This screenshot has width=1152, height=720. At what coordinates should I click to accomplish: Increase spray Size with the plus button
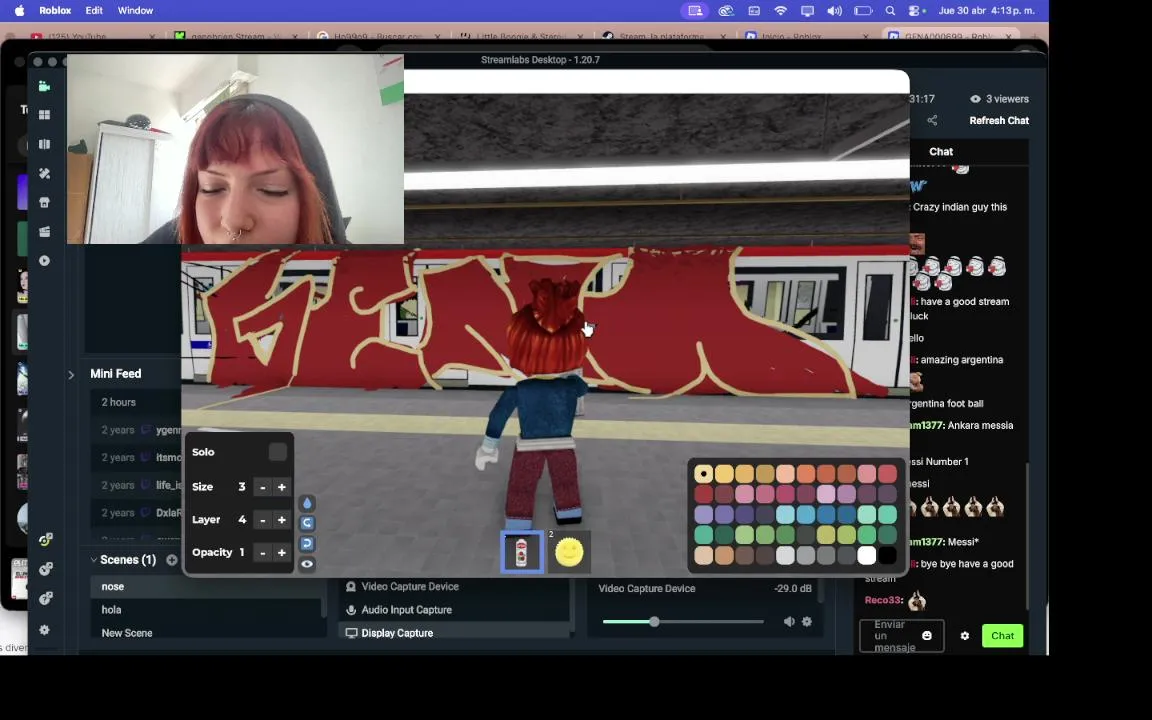click(281, 487)
